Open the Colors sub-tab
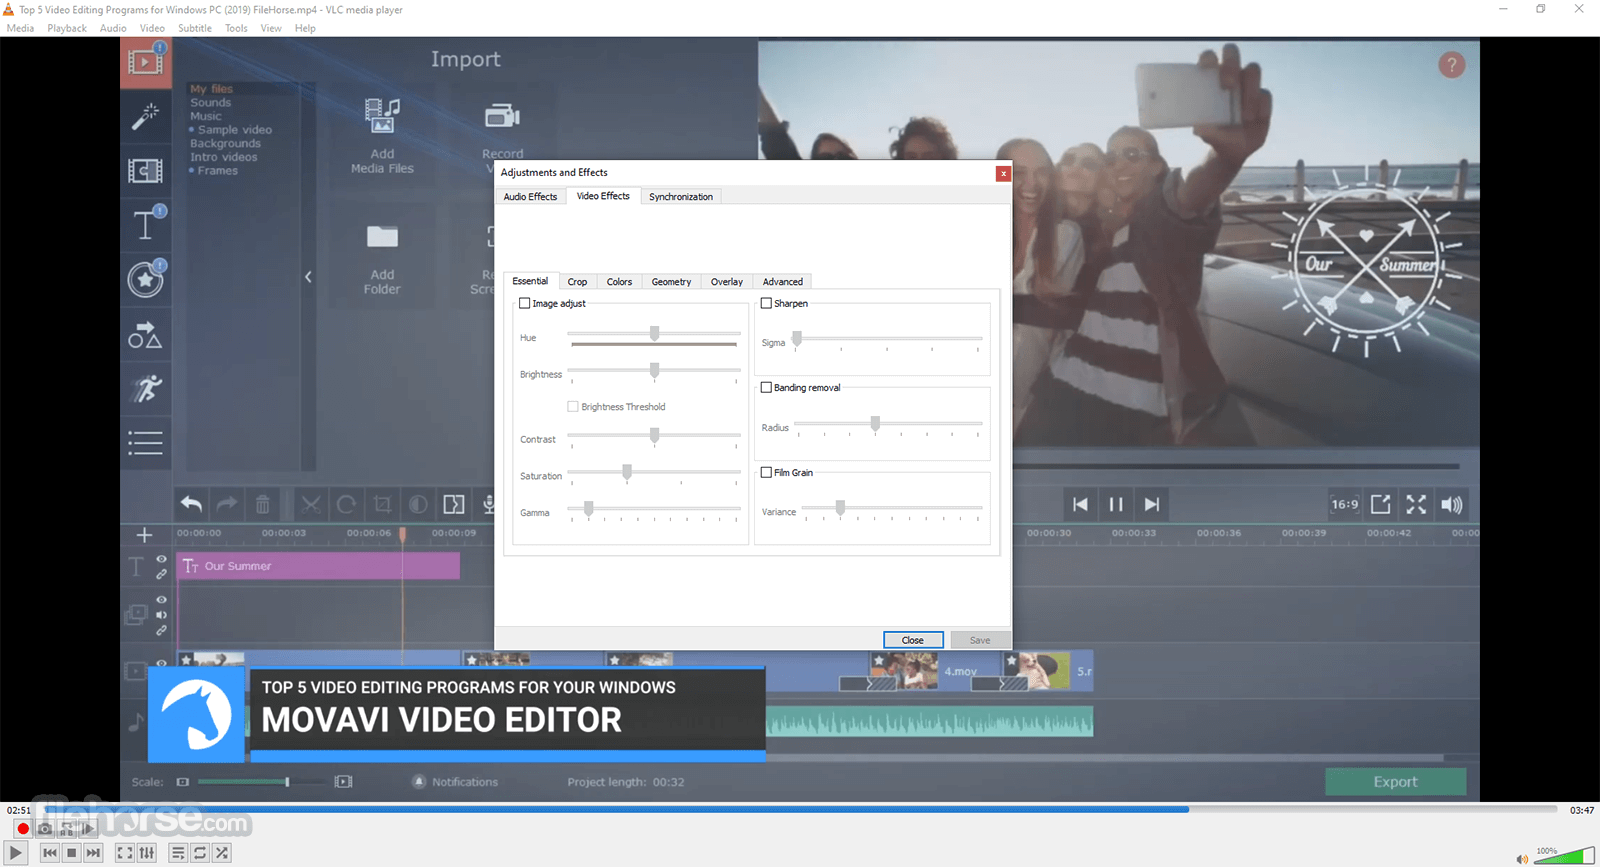Viewport: 1600px width, 867px height. [x=619, y=282]
